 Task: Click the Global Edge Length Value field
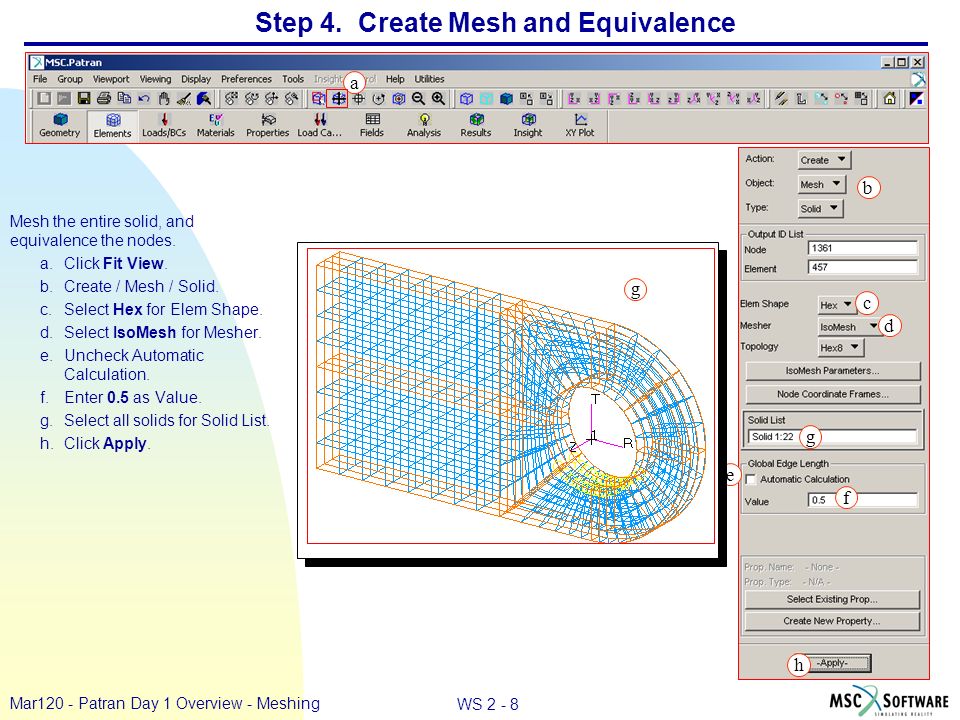pyautogui.click(x=863, y=500)
